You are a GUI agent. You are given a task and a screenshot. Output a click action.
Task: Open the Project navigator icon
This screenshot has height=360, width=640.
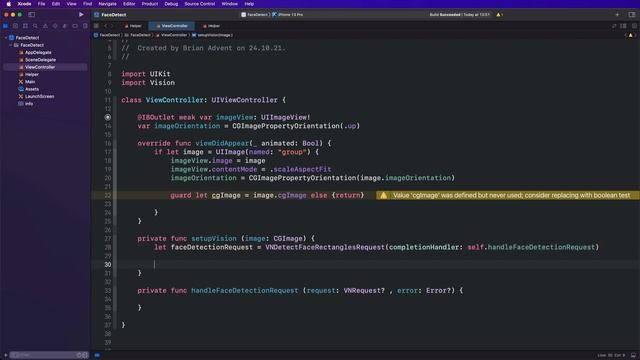point(6,26)
